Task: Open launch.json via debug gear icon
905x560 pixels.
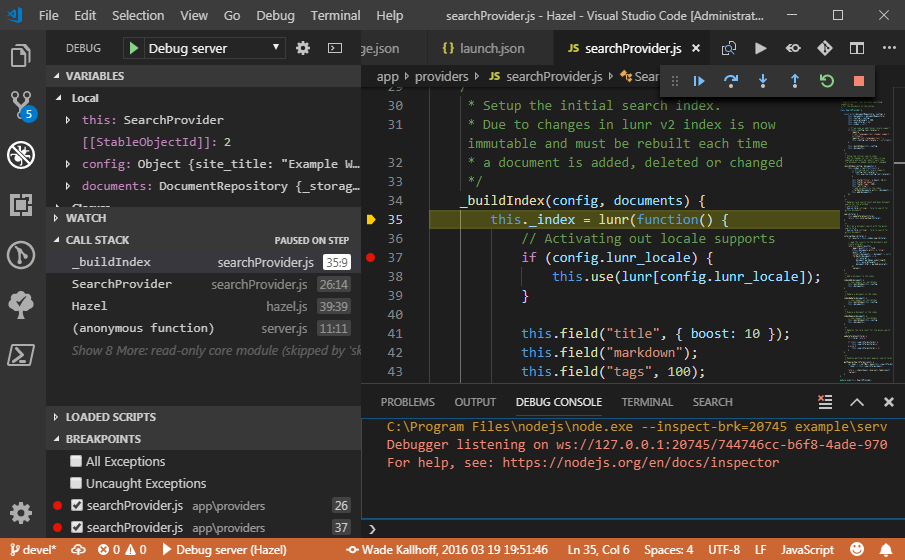Action: (x=303, y=48)
